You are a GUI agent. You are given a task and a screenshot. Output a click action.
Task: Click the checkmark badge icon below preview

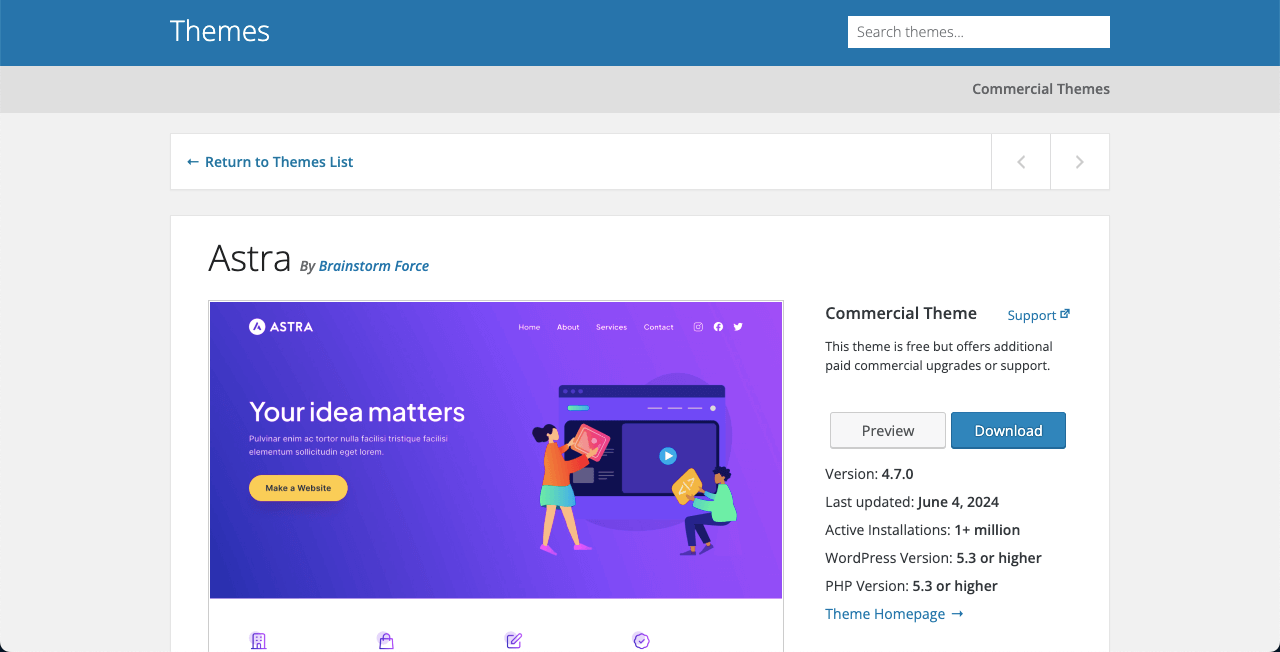(x=642, y=641)
